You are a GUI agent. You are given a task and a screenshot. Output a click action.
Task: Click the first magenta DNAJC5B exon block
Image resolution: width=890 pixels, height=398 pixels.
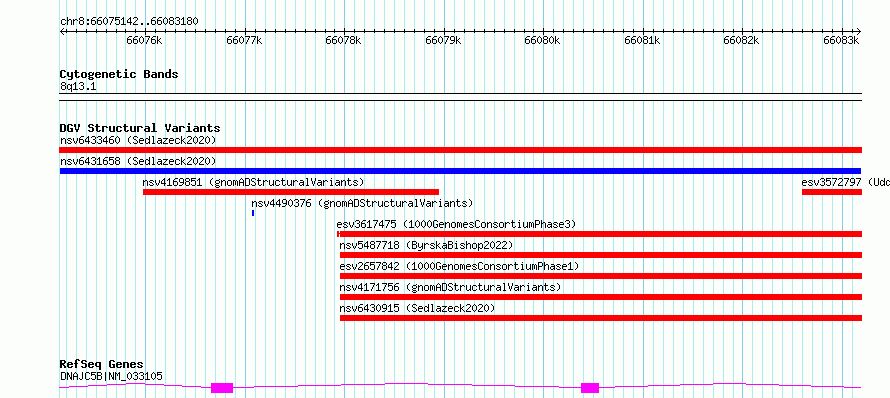tap(222, 388)
